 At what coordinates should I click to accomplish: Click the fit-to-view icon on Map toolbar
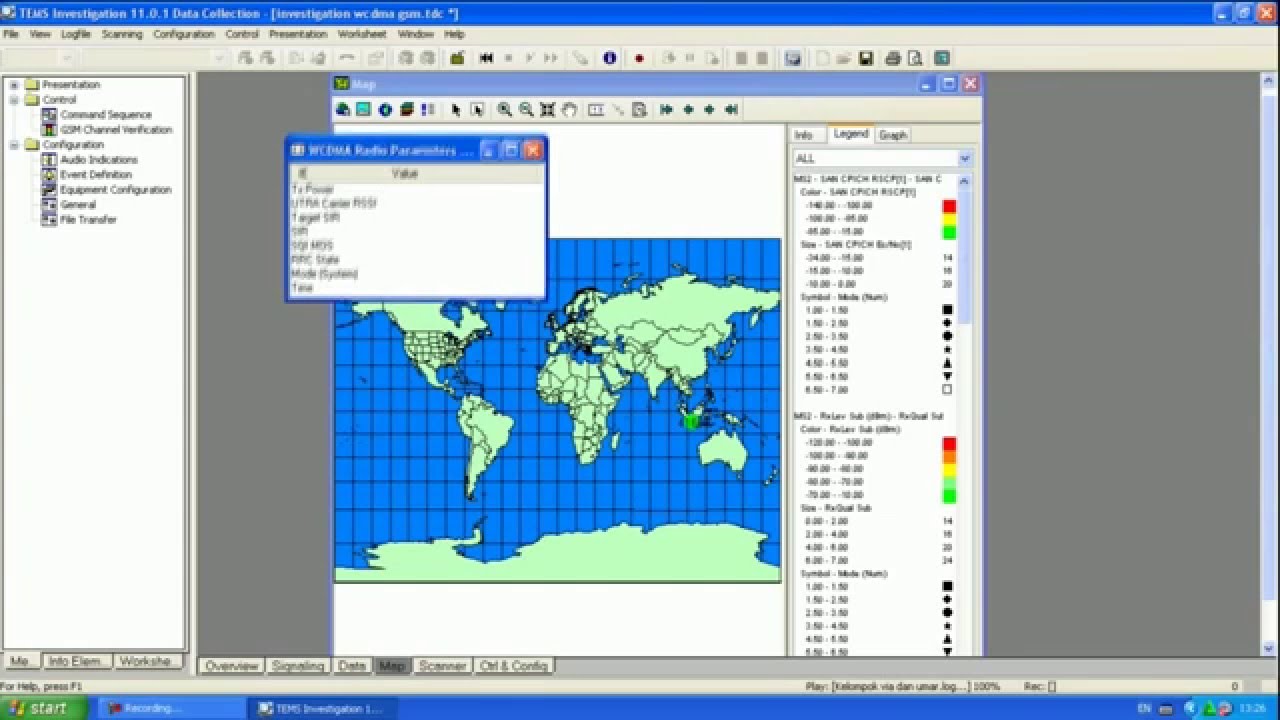pyautogui.click(x=548, y=110)
